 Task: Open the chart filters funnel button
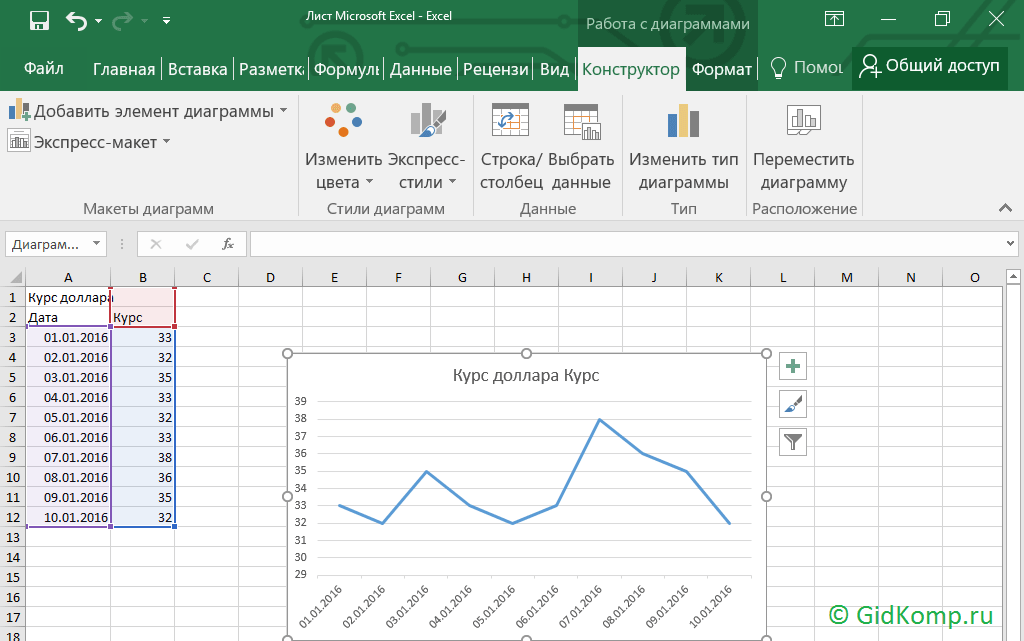(x=793, y=441)
